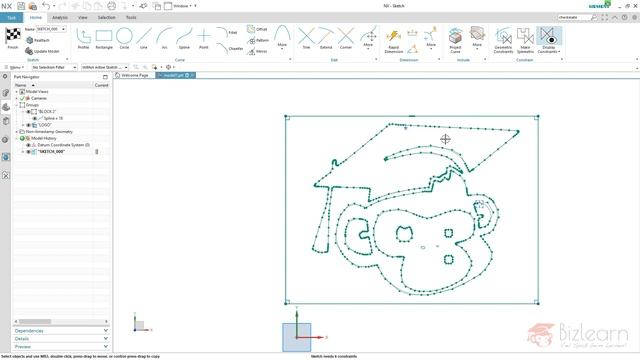
Task: Open Geometric Constraints tool
Action: point(503,41)
